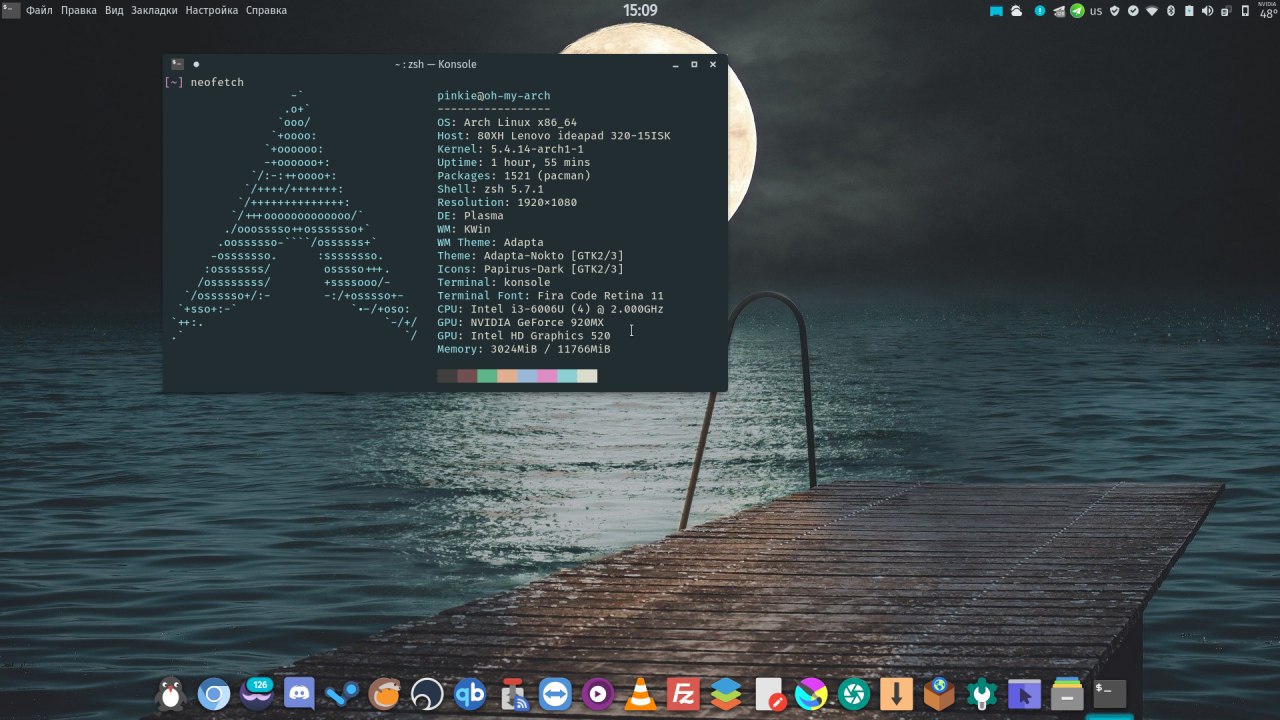Viewport: 1280px width, 720px height.
Task: Minimize the Konsole window
Action: point(676,65)
